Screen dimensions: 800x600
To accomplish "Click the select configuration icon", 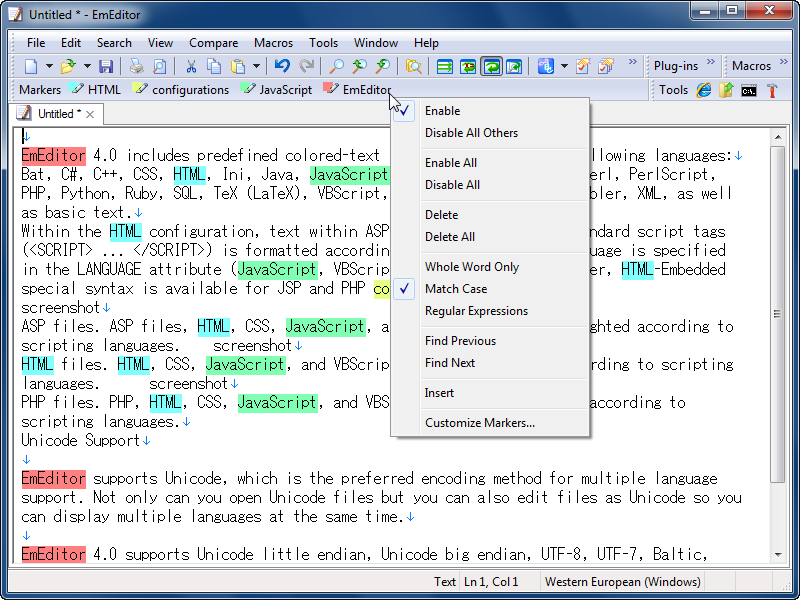I will coord(545,66).
